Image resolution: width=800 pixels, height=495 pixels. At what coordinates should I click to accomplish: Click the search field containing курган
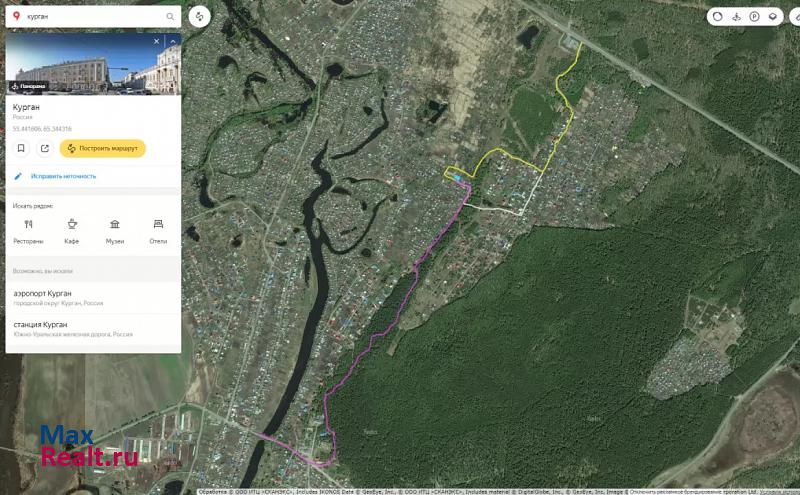tap(85, 17)
